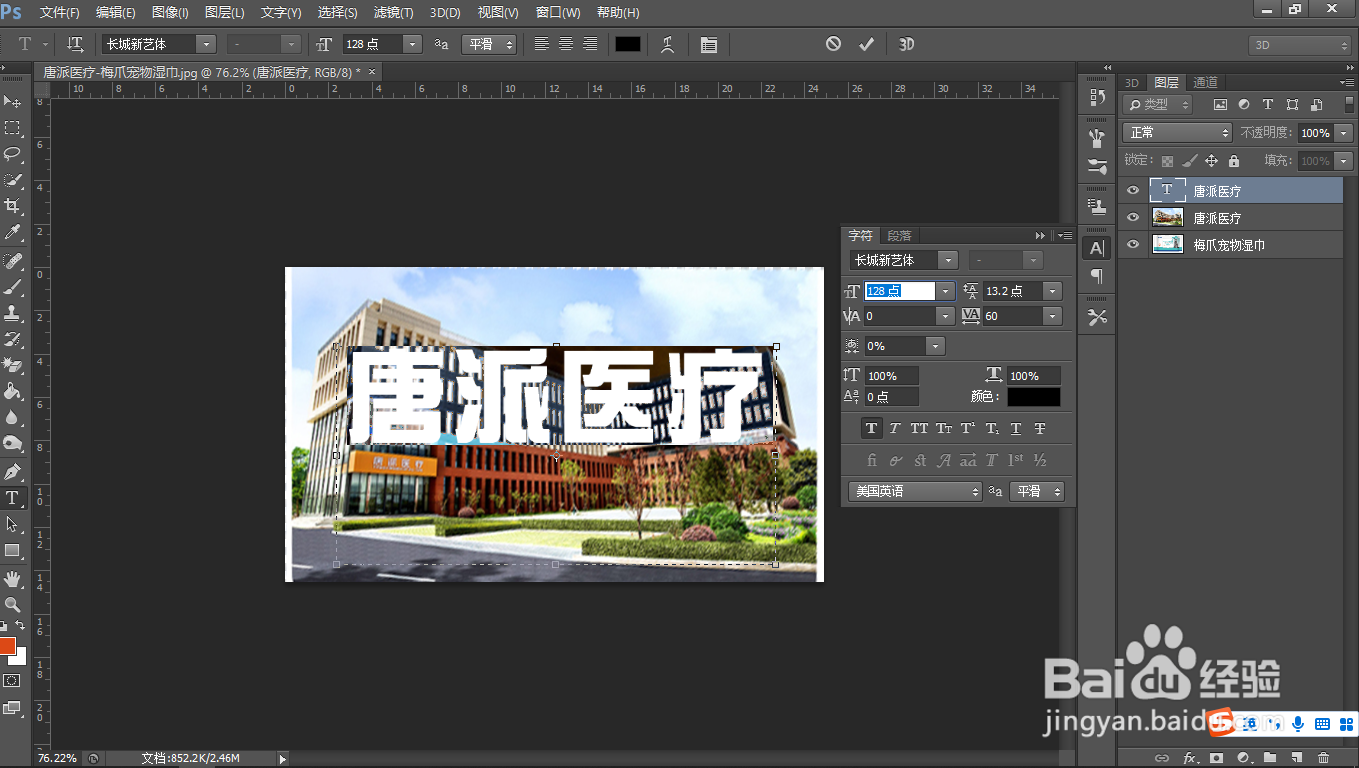The image size is (1359, 768).
Task: Open 美国英语 language dropdown
Action: click(x=915, y=491)
